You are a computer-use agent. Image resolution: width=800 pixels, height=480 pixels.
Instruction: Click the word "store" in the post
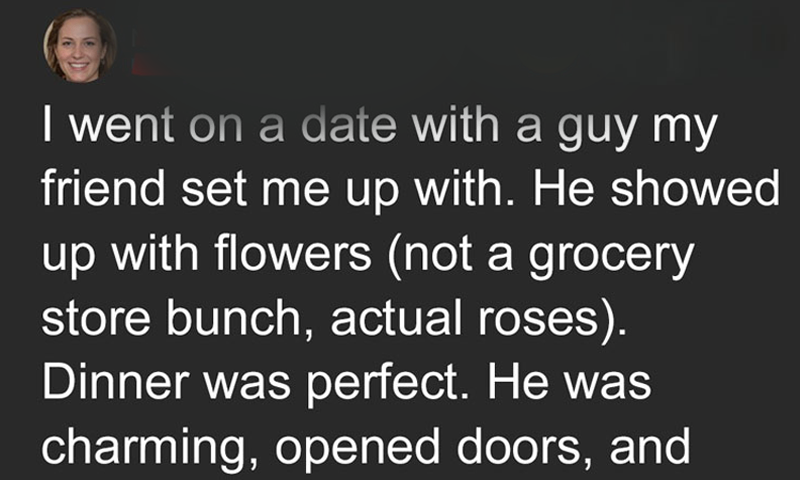[x=96, y=318]
